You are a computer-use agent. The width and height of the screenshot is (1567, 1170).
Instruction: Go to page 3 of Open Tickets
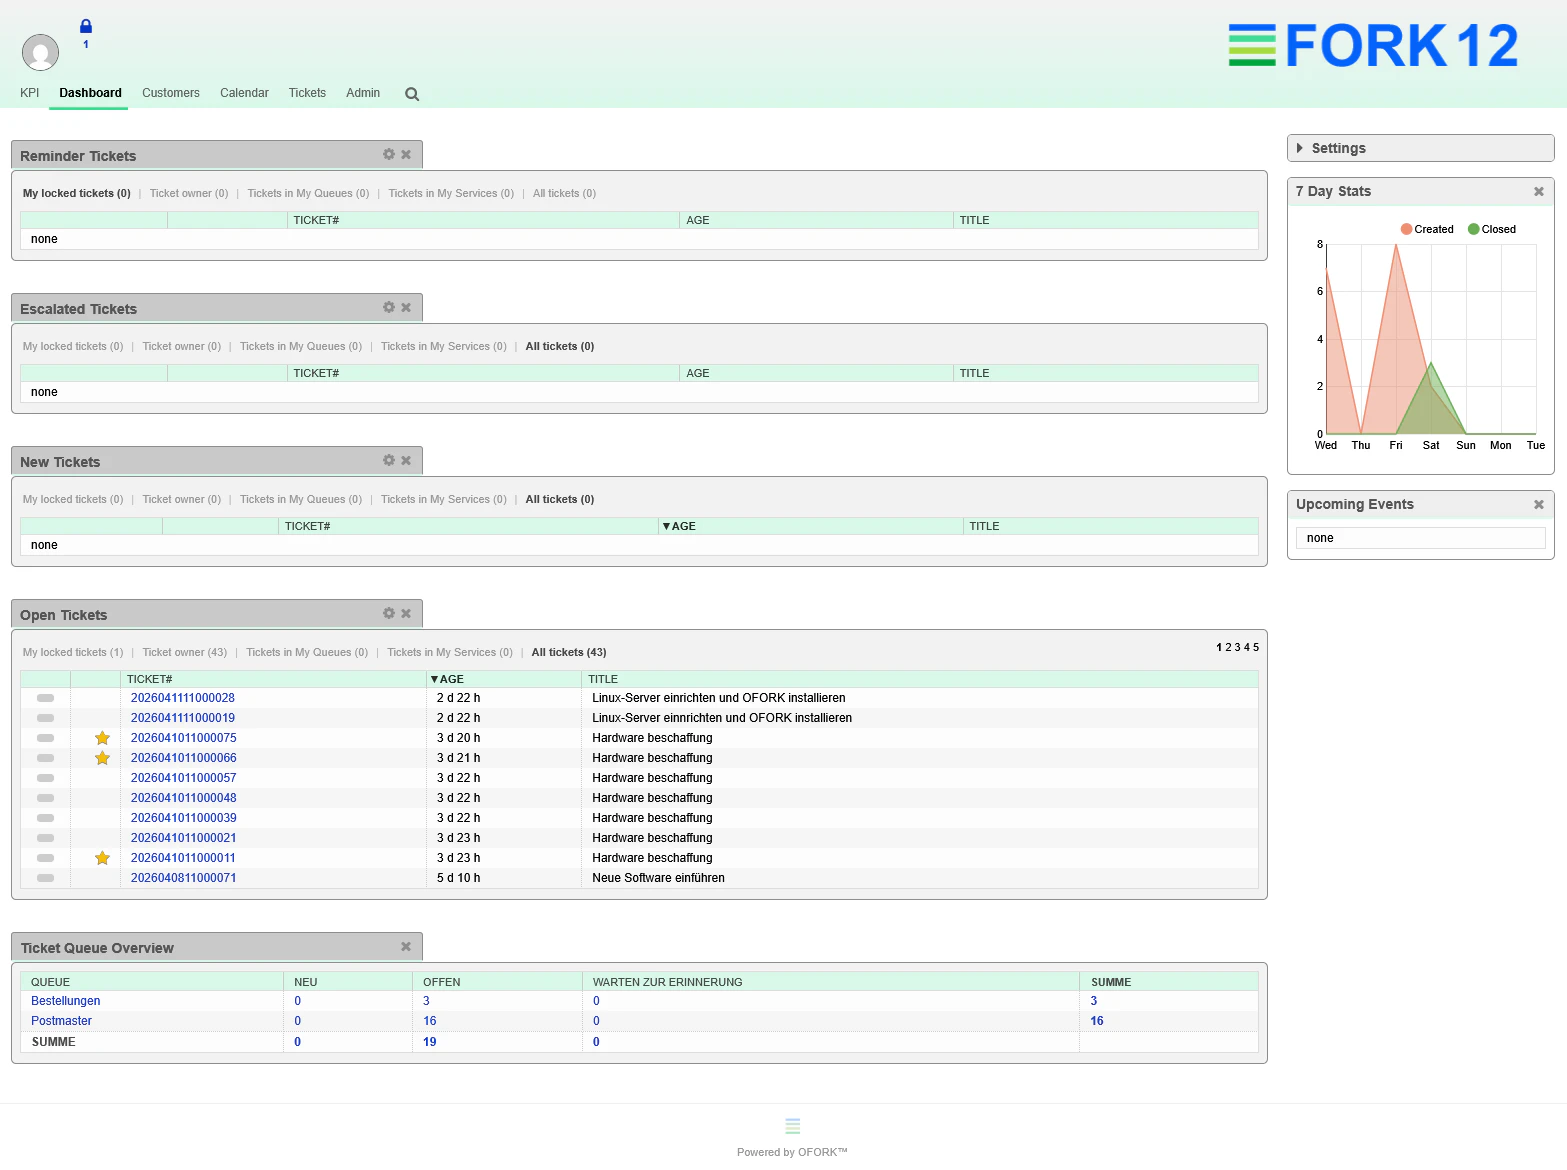pyautogui.click(x=1237, y=647)
